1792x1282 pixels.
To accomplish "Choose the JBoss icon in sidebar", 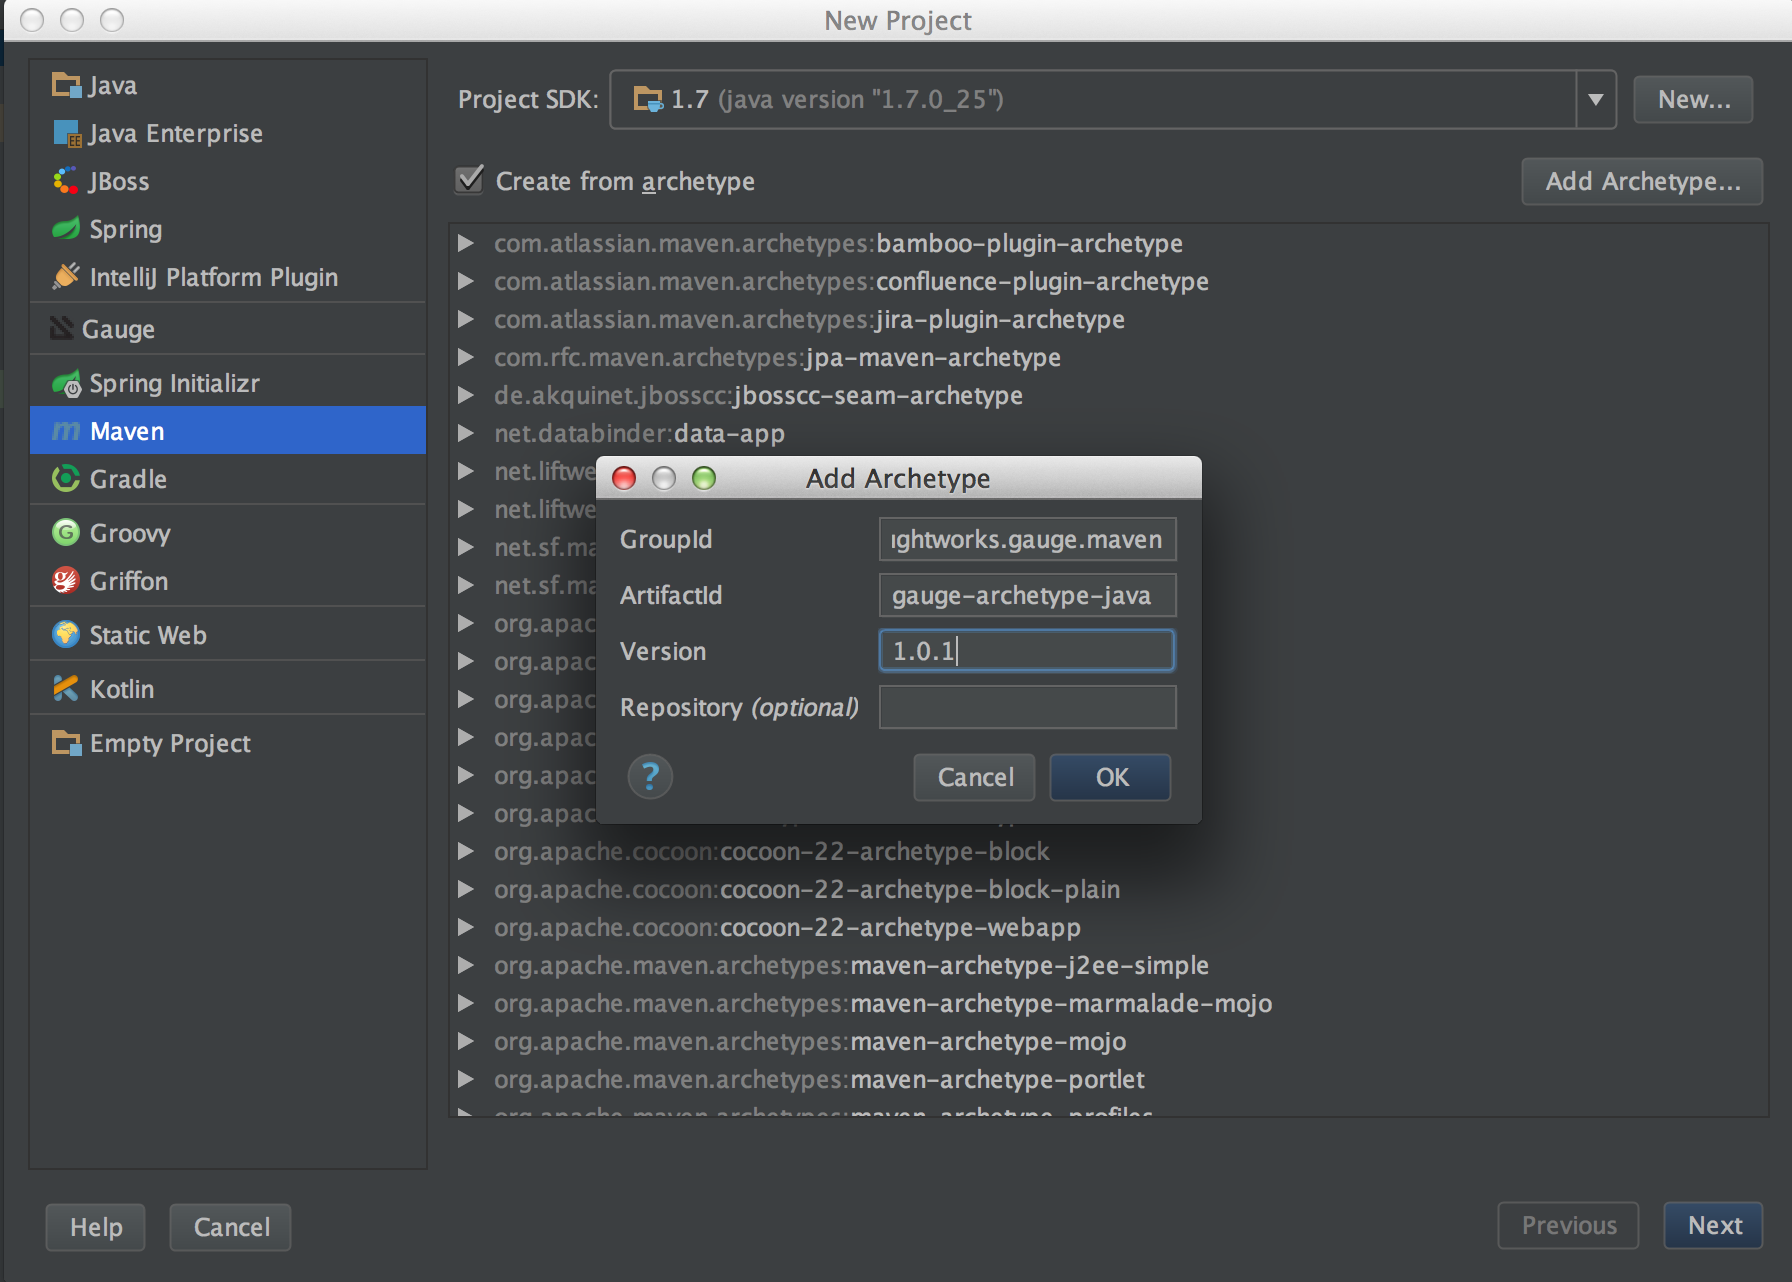I will 66,181.
